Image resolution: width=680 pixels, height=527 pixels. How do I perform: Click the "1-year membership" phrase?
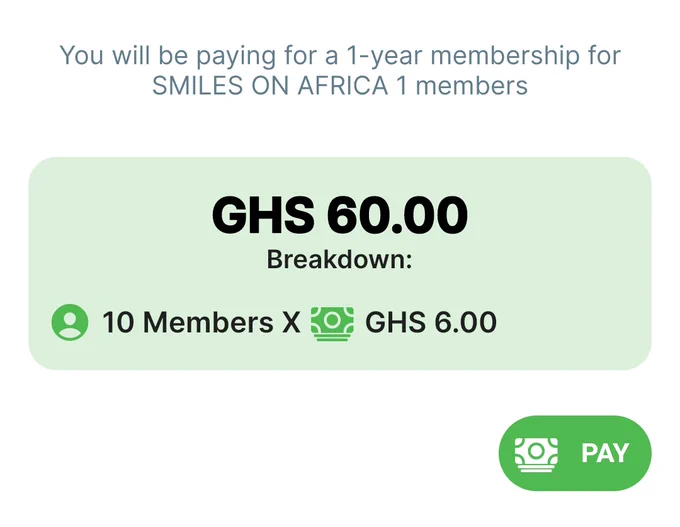click(x=463, y=56)
